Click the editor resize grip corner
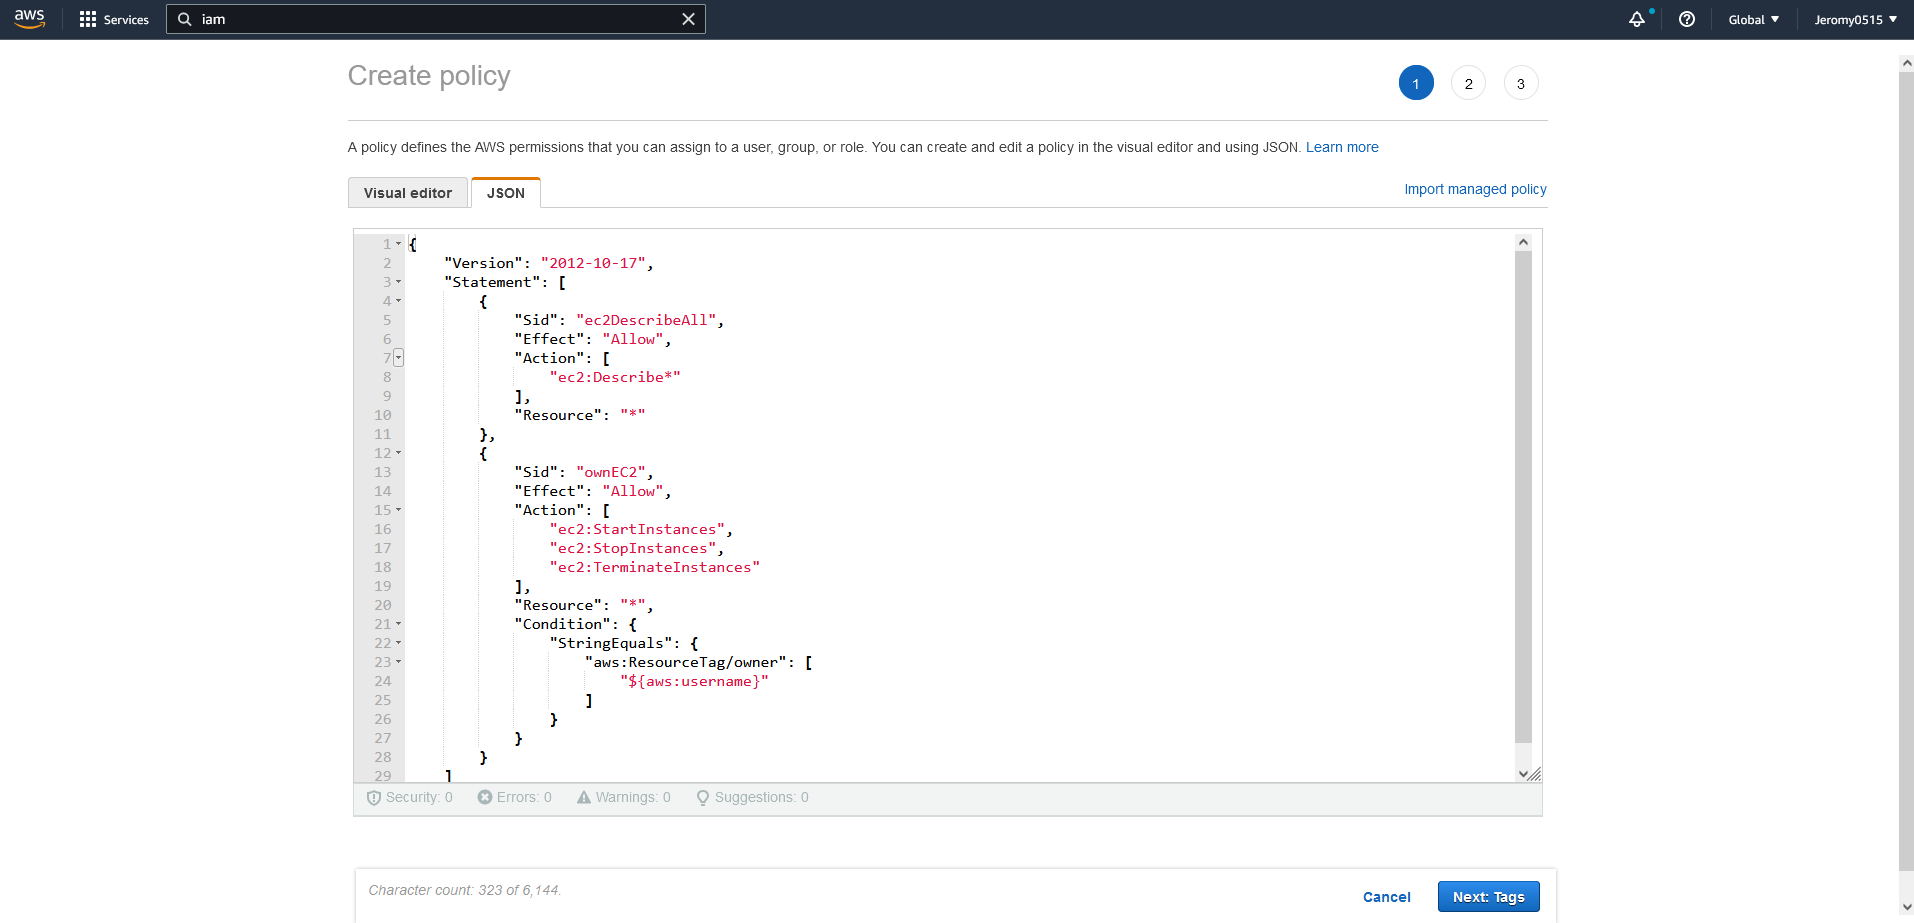The image size is (1914, 923). 1536,775
